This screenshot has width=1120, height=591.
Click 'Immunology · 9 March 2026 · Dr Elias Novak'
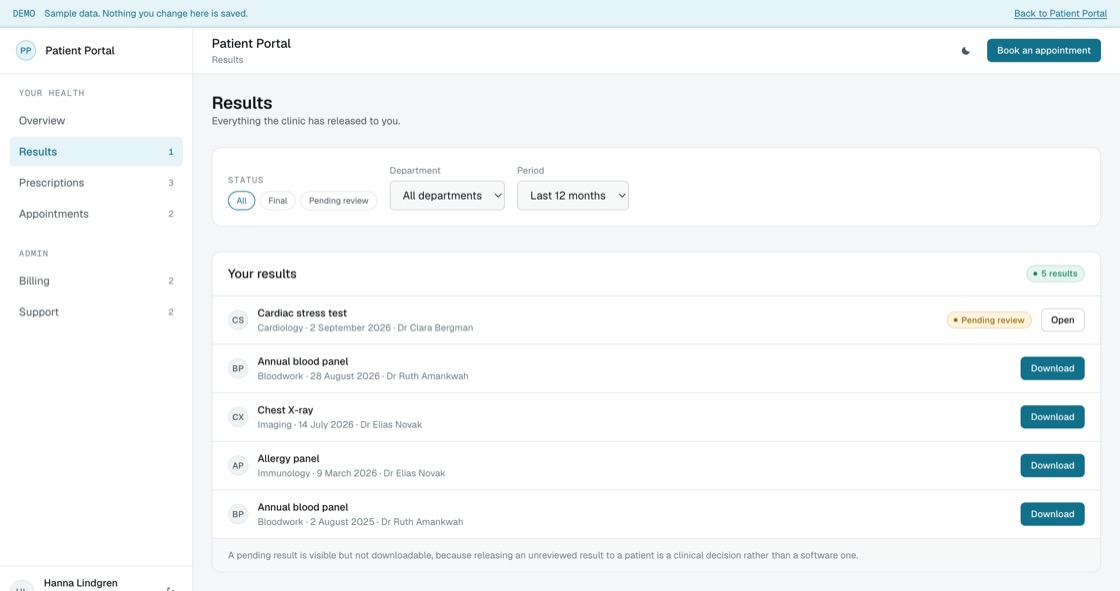[x=351, y=473]
